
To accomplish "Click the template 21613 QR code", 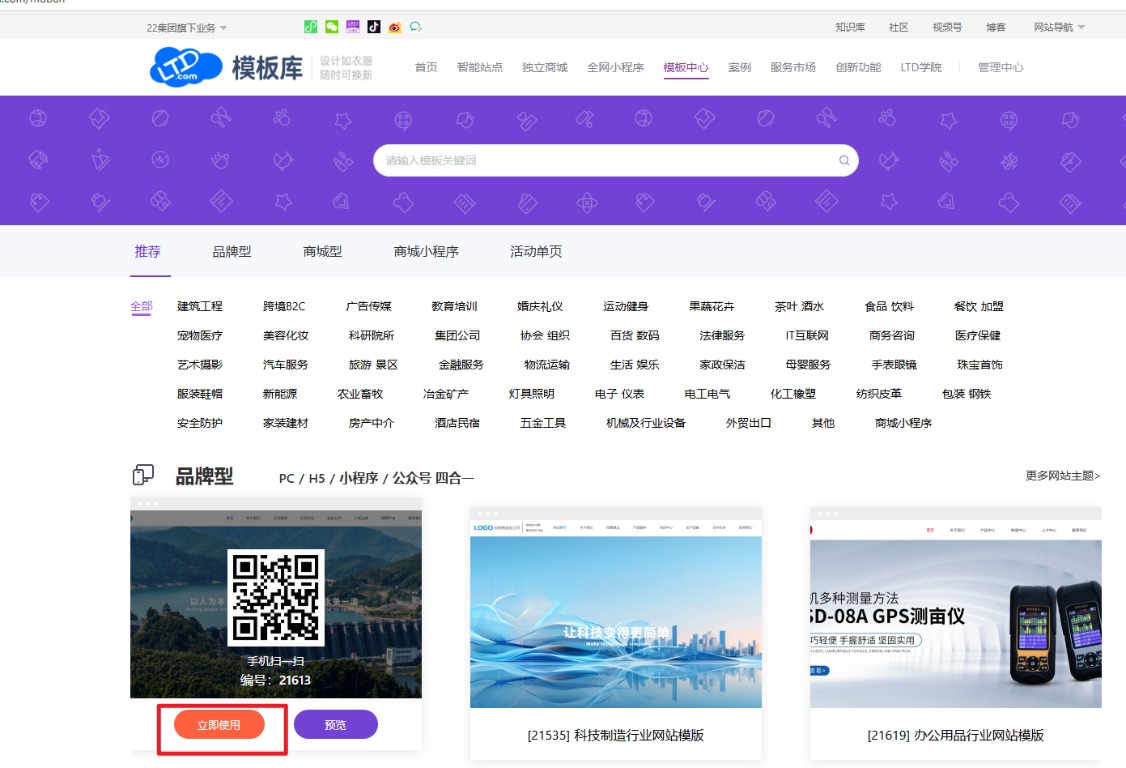I will click(276, 598).
